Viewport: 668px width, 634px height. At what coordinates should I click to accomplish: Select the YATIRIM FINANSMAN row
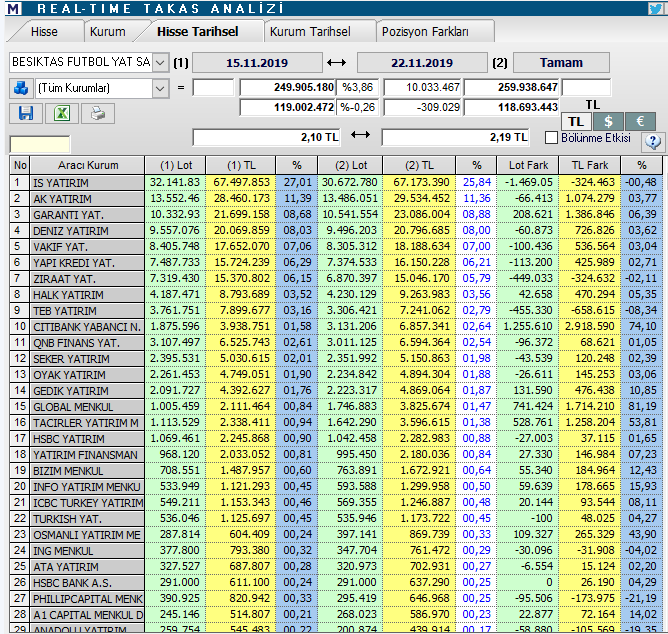[336, 455]
